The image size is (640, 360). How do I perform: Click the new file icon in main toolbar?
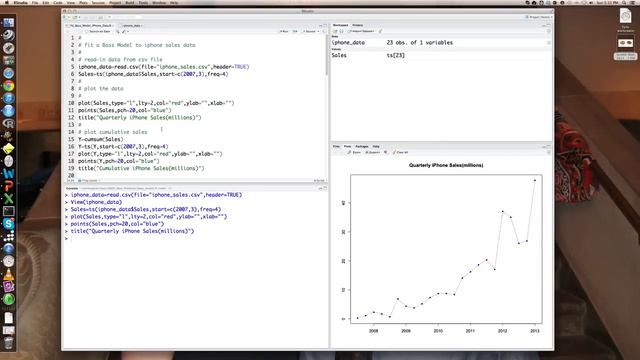point(65,17)
